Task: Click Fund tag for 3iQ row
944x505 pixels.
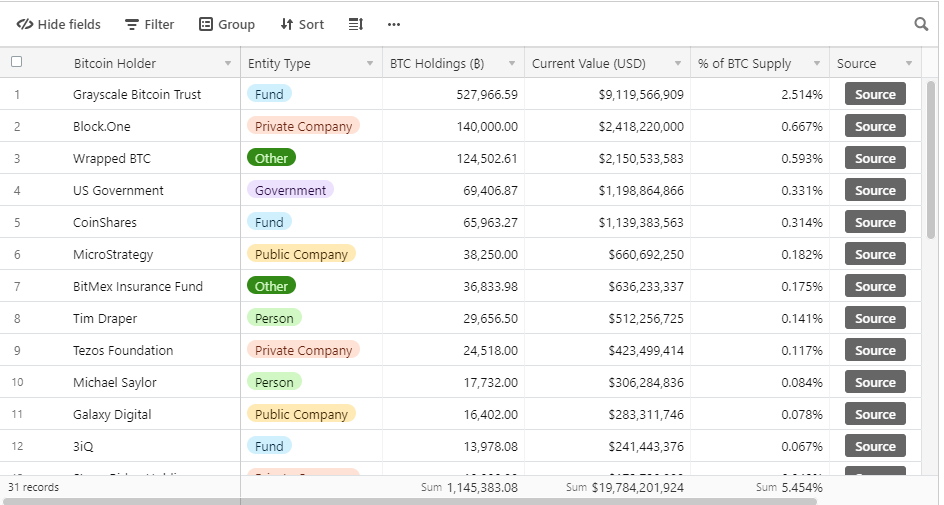Action: click(x=269, y=445)
